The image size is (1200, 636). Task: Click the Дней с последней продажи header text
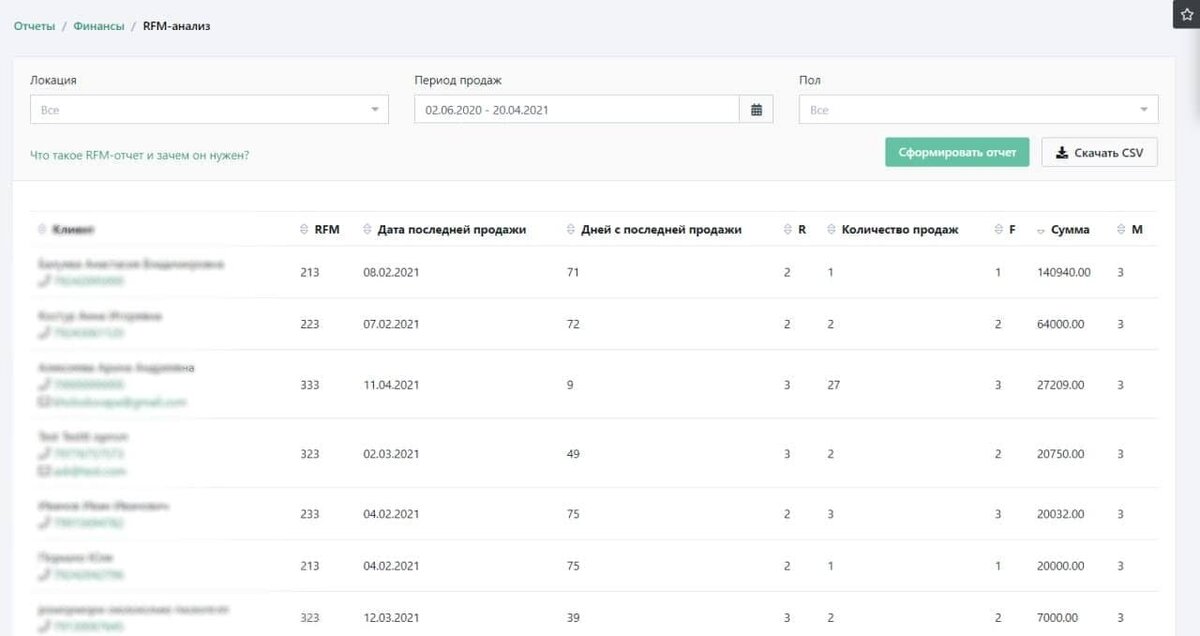(661, 230)
